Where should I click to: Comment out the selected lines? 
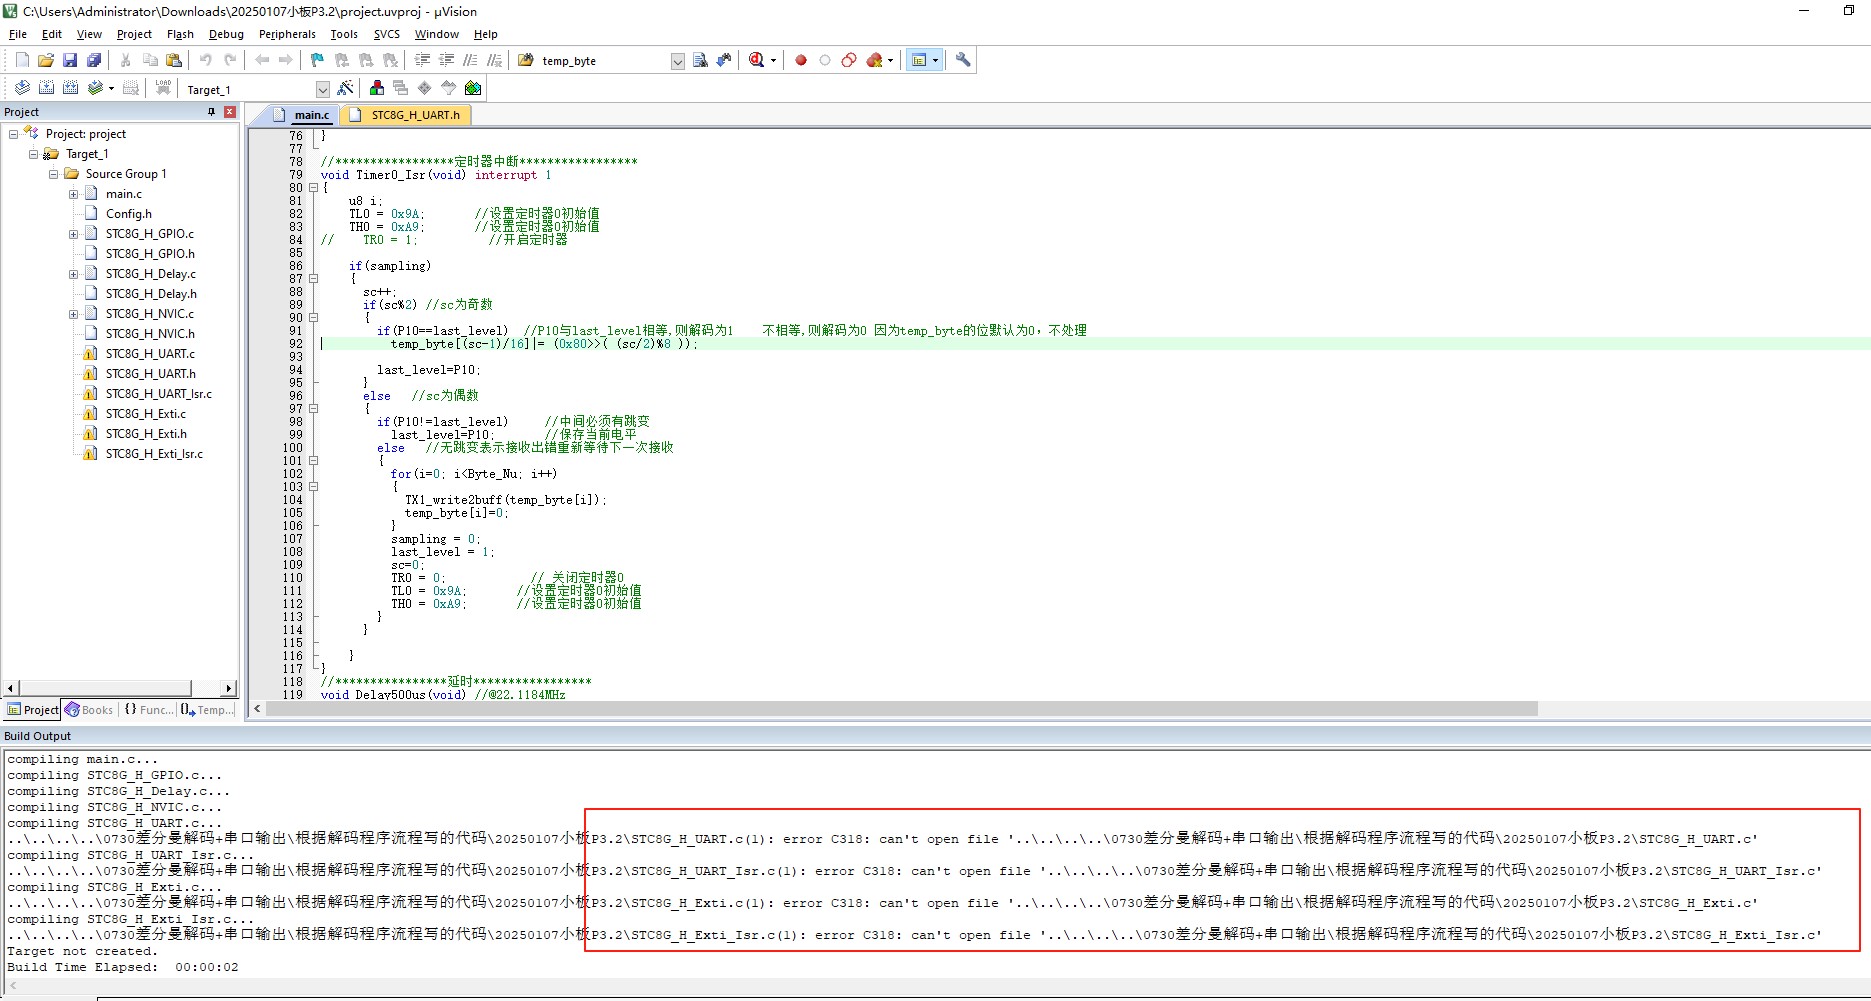[x=470, y=60]
